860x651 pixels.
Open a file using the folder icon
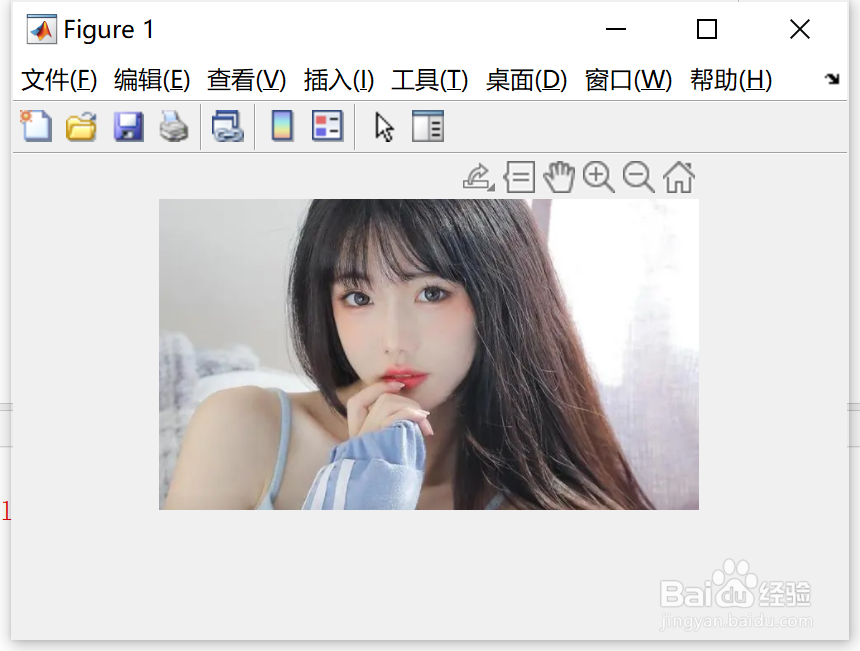[81, 126]
